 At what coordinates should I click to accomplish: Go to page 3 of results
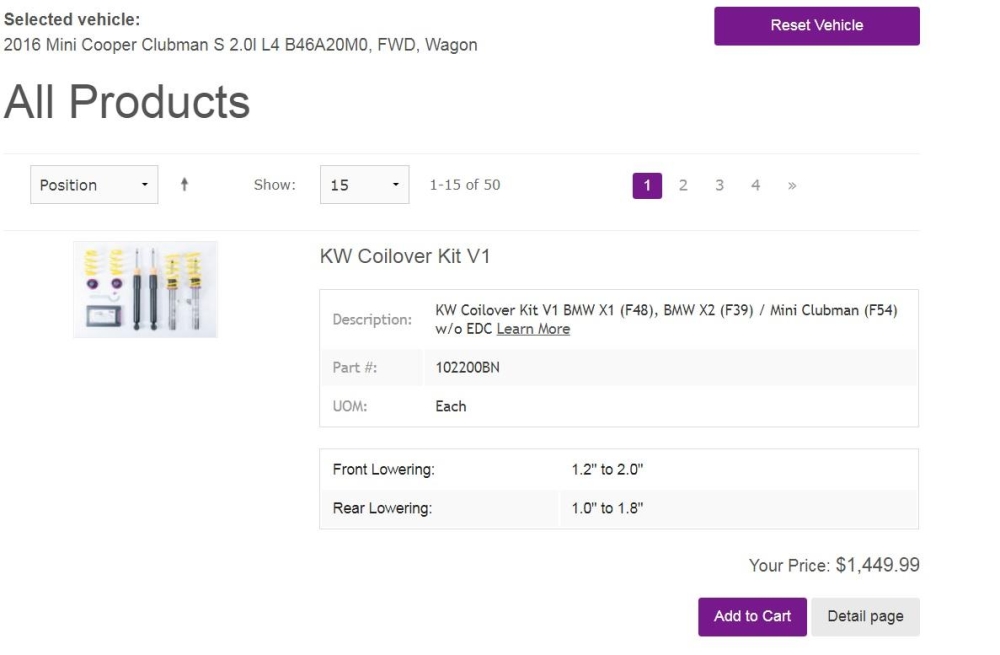pyautogui.click(x=719, y=186)
